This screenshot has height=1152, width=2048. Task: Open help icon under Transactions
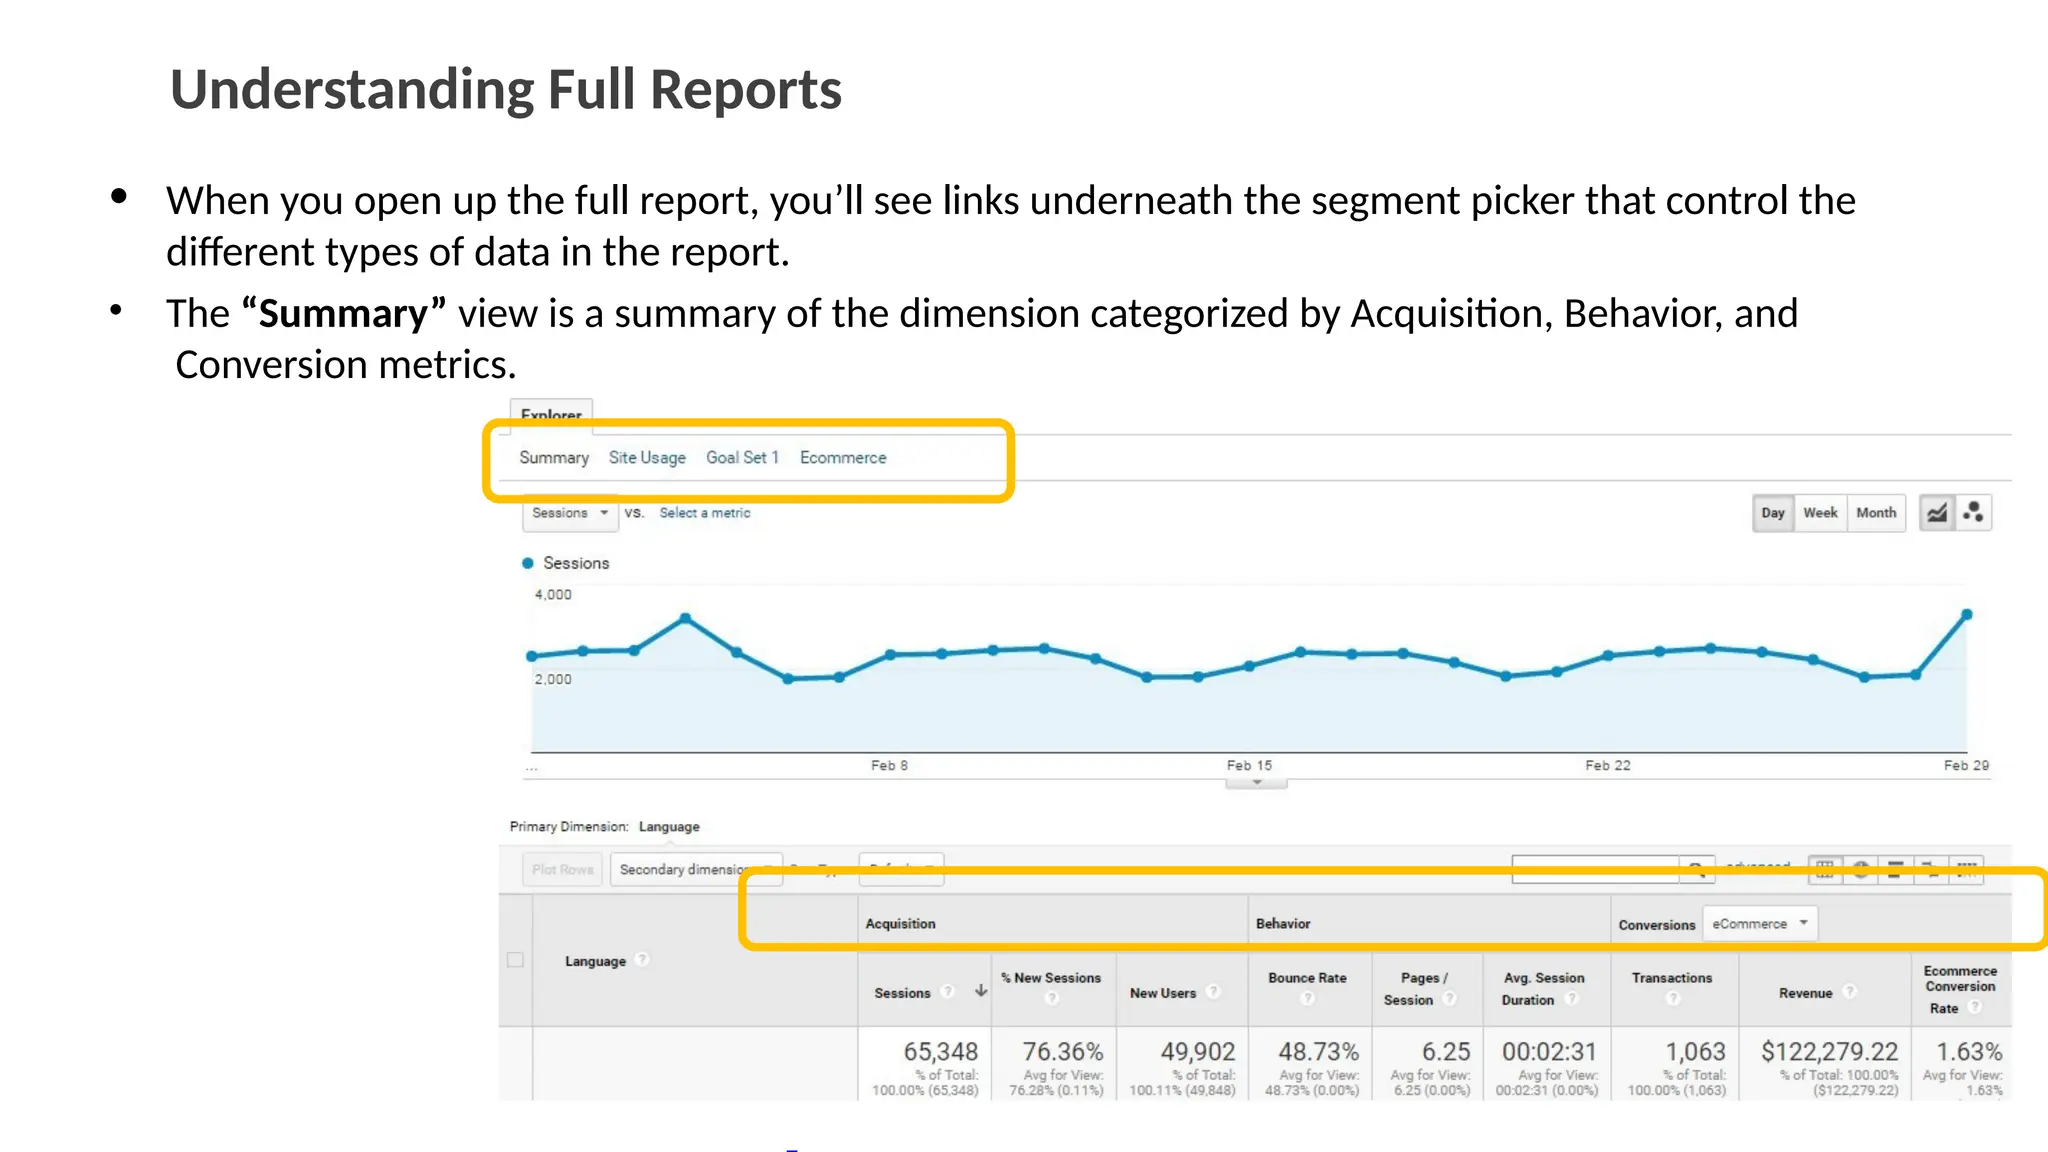coord(1672,998)
